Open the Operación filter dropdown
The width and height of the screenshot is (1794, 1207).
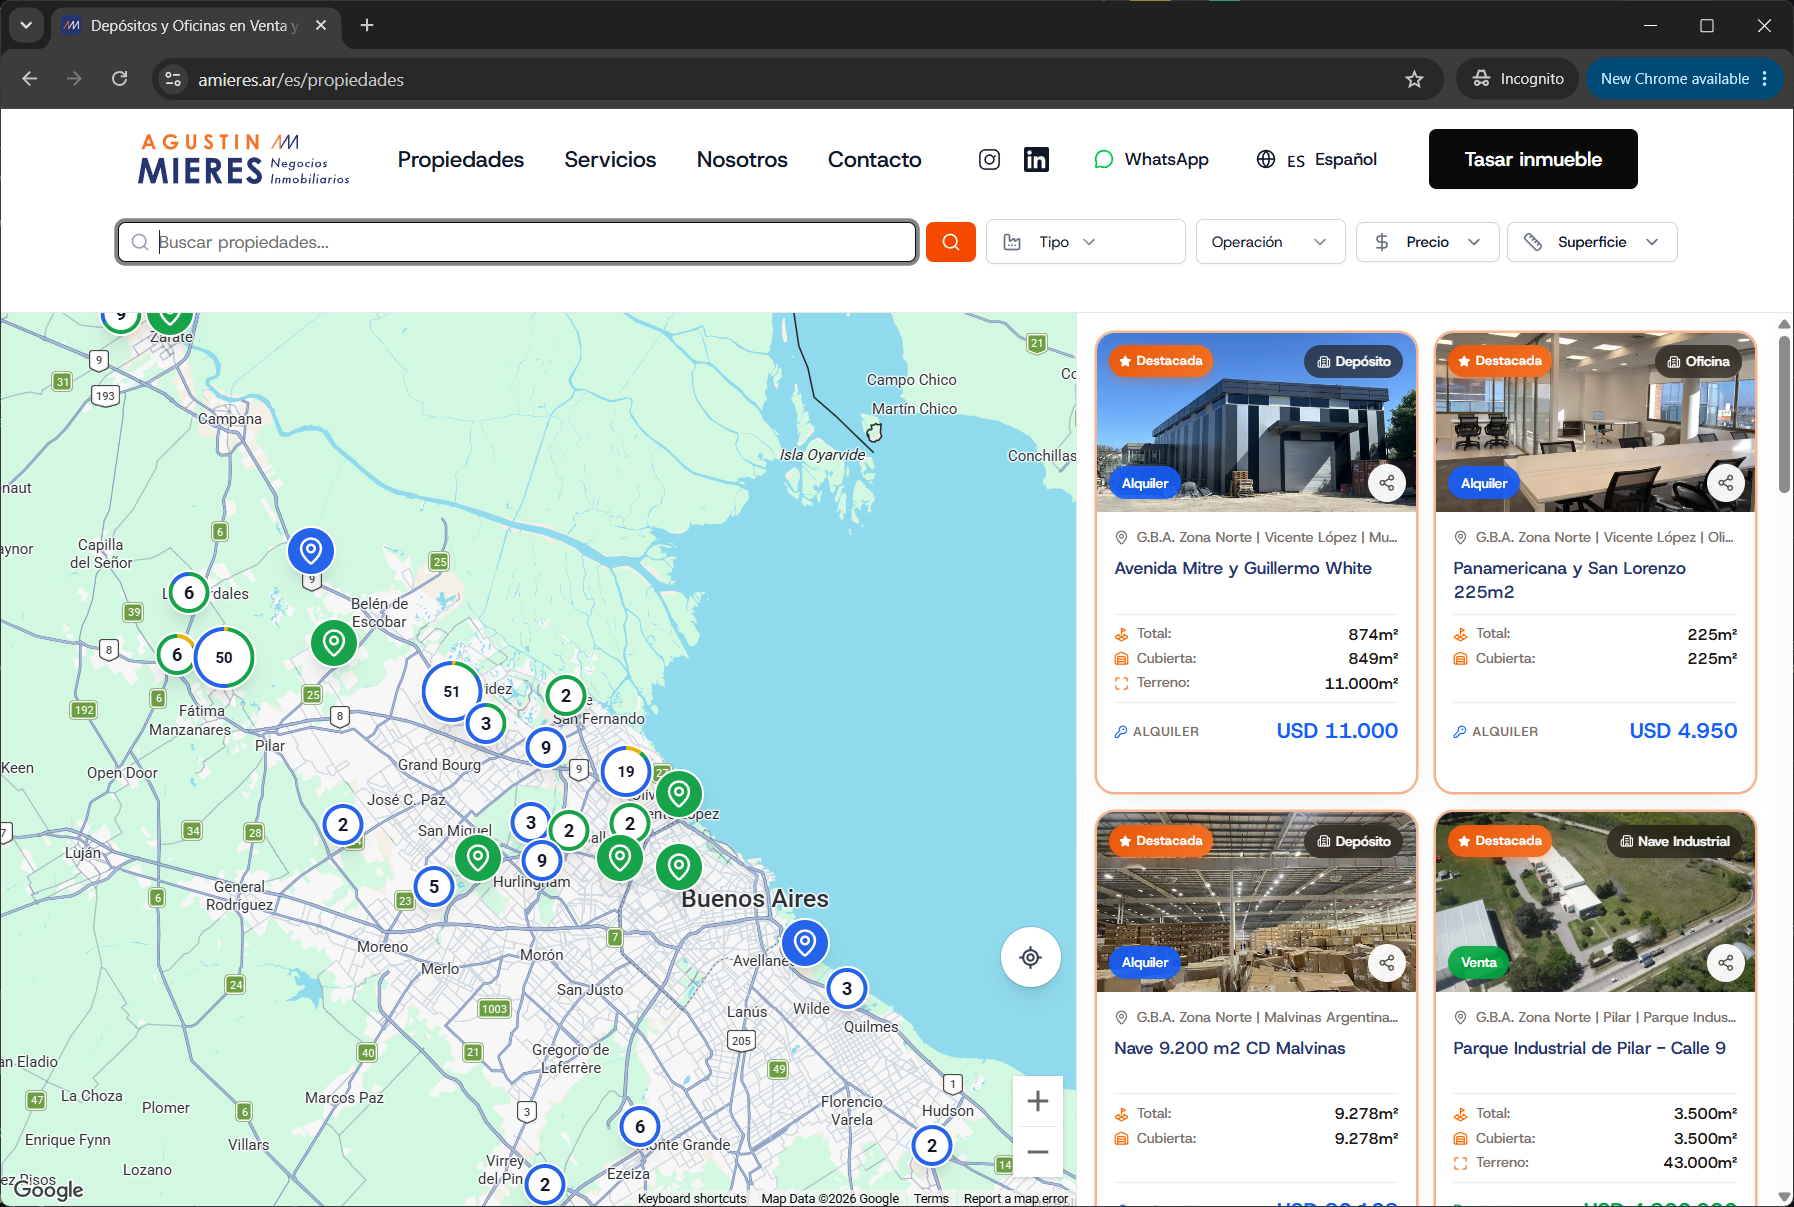pos(1270,242)
